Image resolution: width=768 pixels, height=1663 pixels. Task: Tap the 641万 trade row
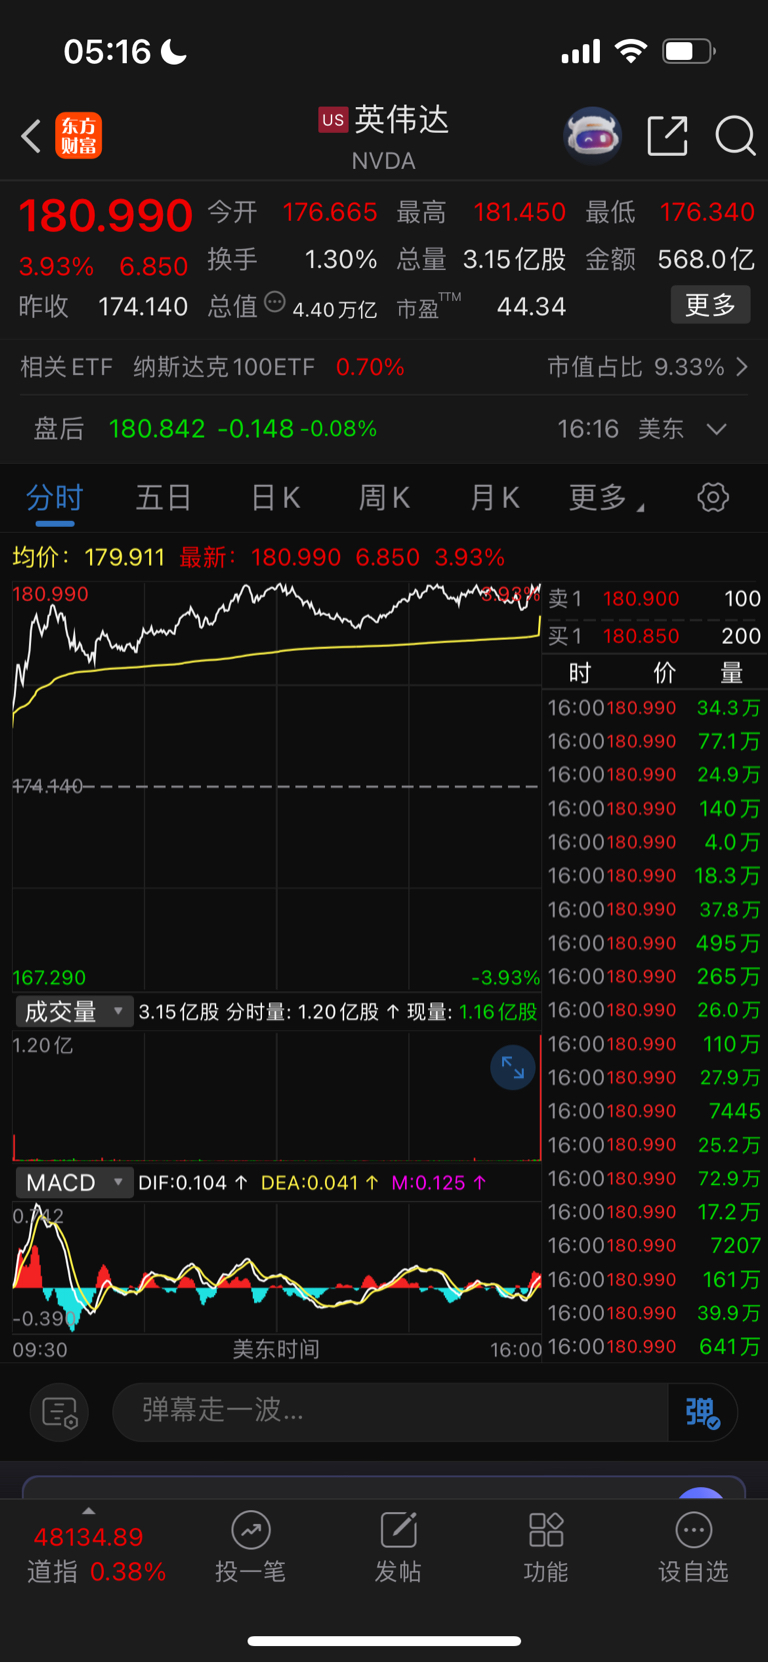[654, 1347]
